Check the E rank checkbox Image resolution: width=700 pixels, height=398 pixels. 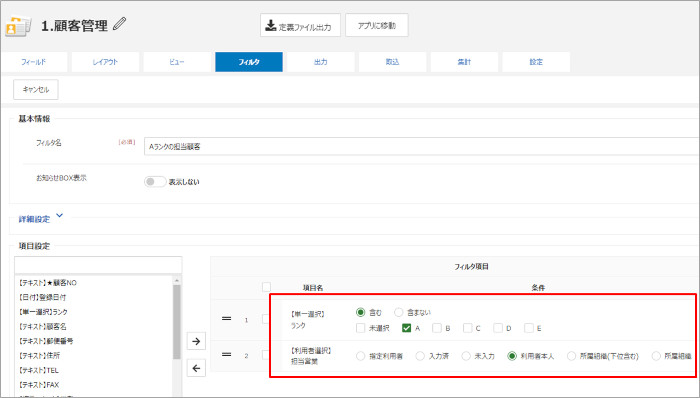pyautogui.click(x=529, y=328)
